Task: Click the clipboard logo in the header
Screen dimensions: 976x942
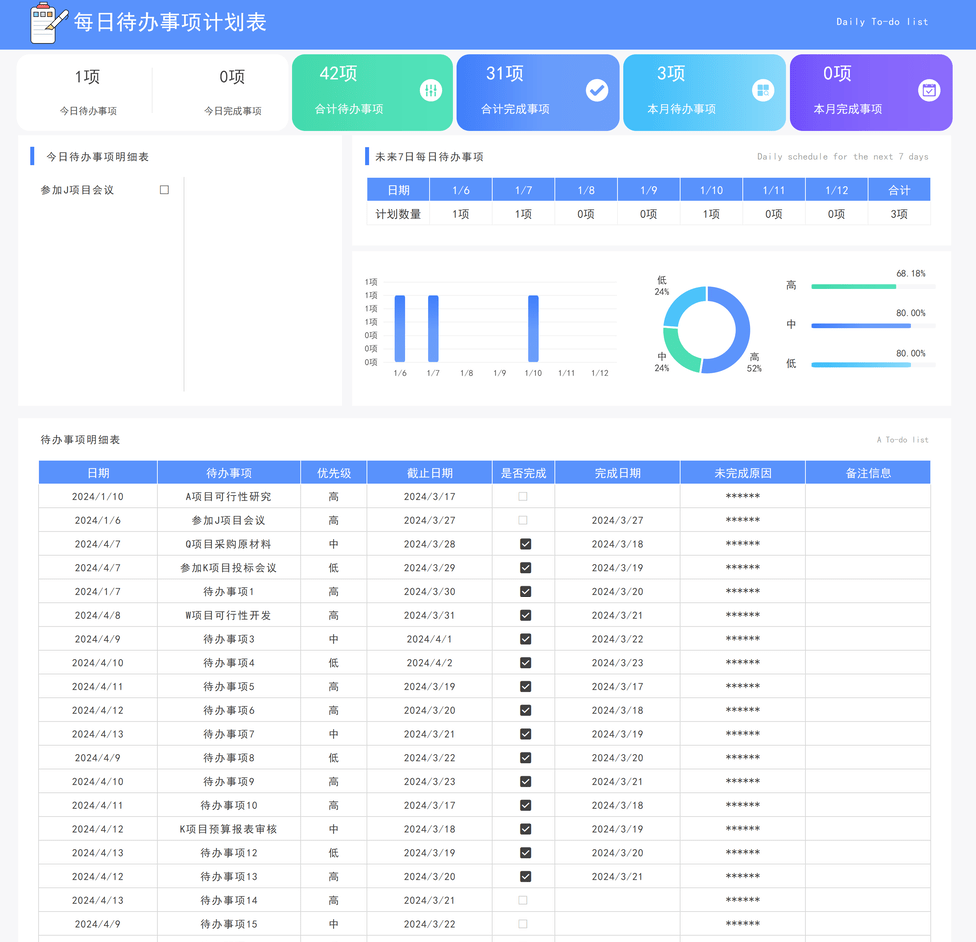Action: coord(44,22)
